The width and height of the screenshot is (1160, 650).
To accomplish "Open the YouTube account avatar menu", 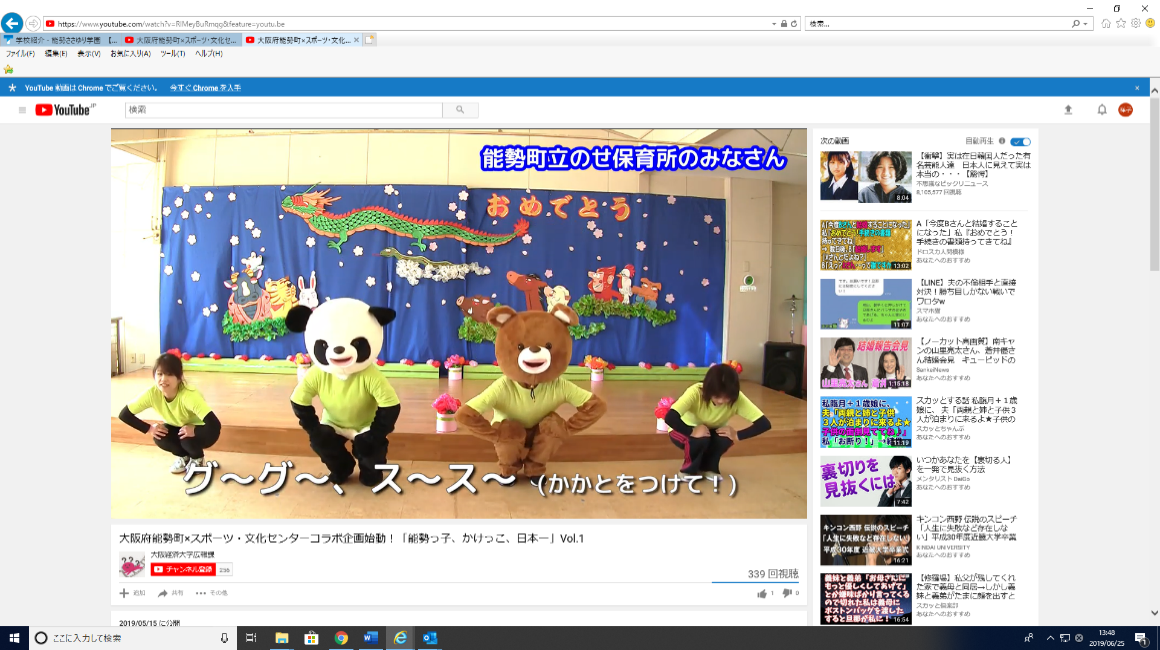I will coord(1125,110).
